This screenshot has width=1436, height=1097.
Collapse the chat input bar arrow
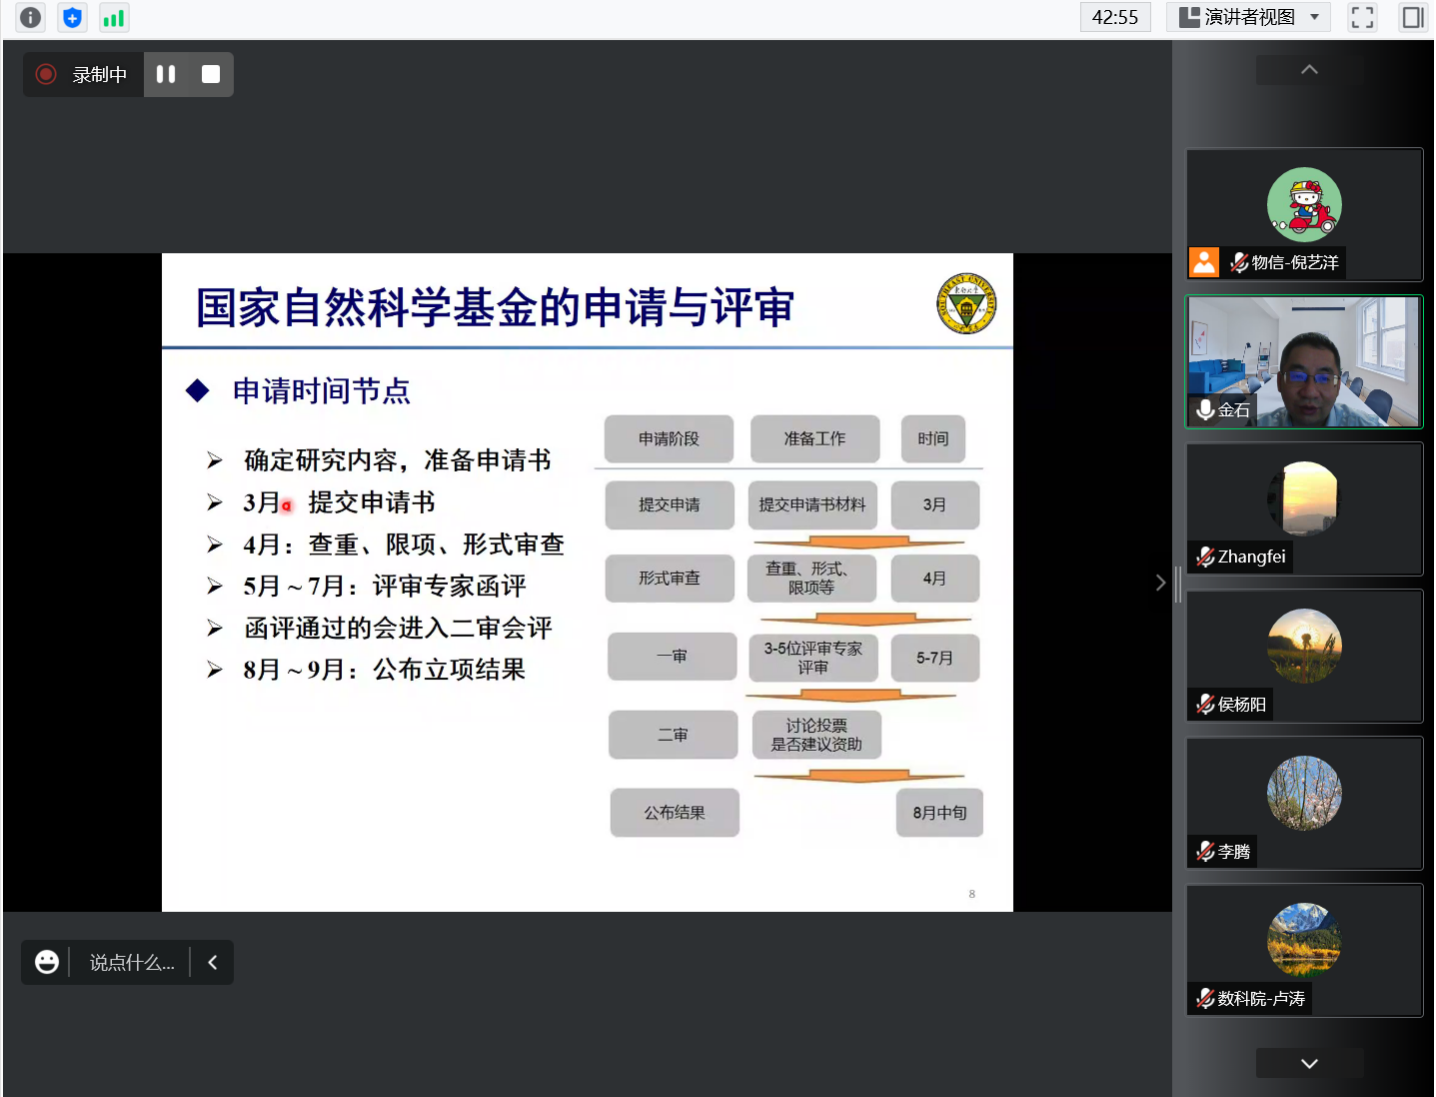point(212,962)
